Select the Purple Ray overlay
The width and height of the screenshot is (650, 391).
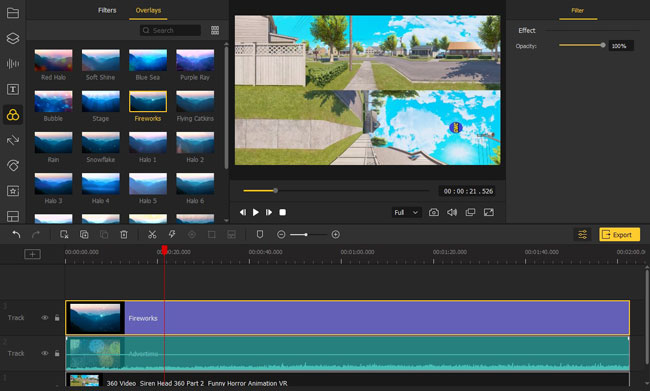click(195, 61)
